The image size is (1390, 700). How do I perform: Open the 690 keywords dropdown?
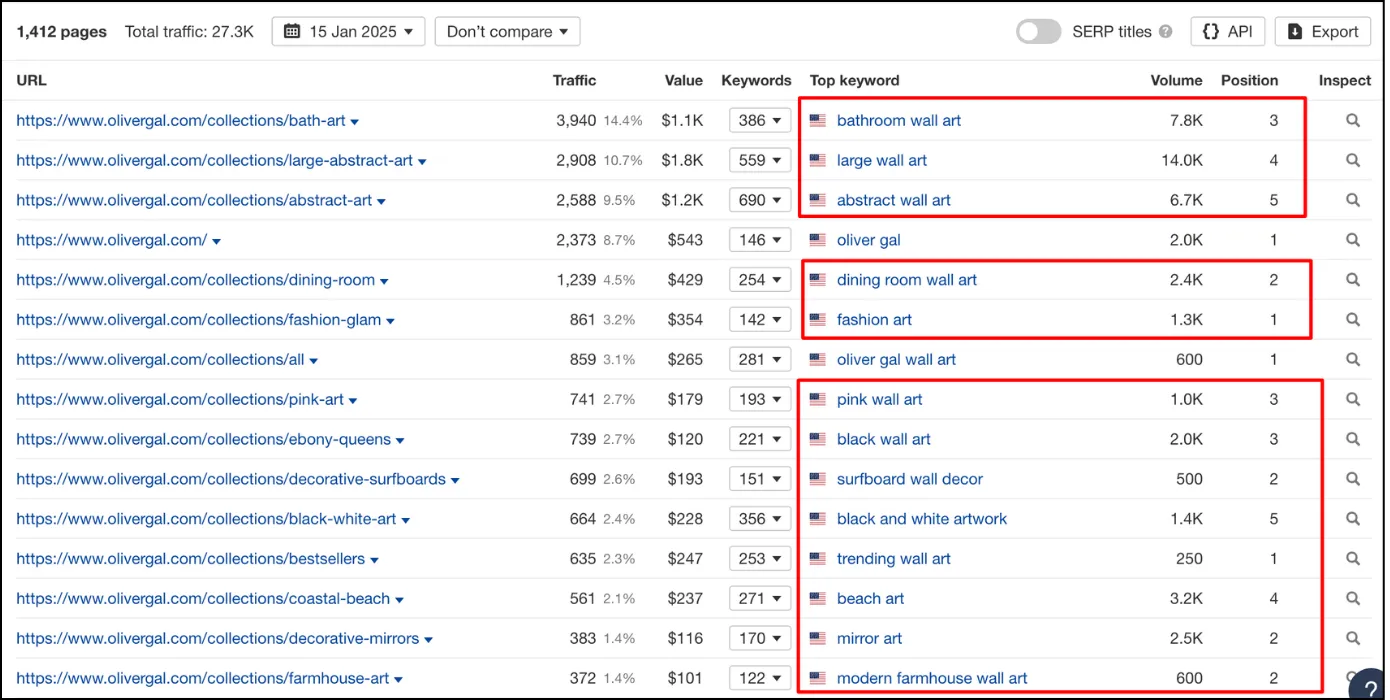pyautogui.click(x=760, y=200)
